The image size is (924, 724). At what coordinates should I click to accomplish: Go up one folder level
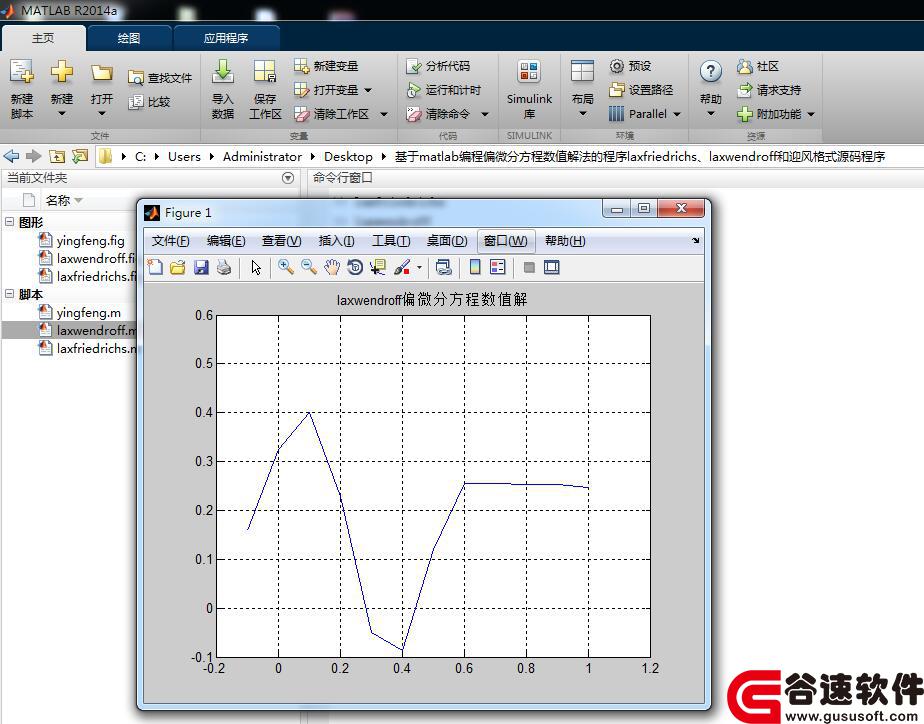(57, 156)
